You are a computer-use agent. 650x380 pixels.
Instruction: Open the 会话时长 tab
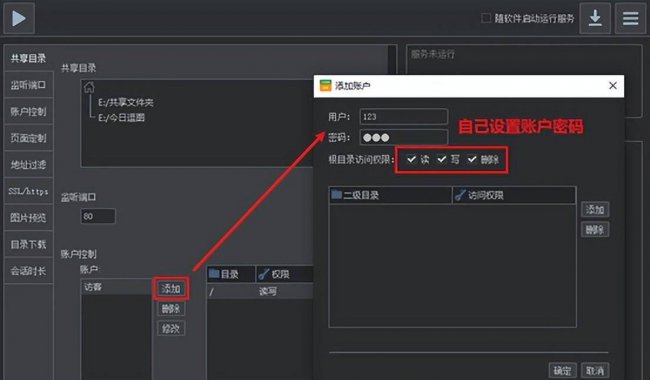coord(28,271)
